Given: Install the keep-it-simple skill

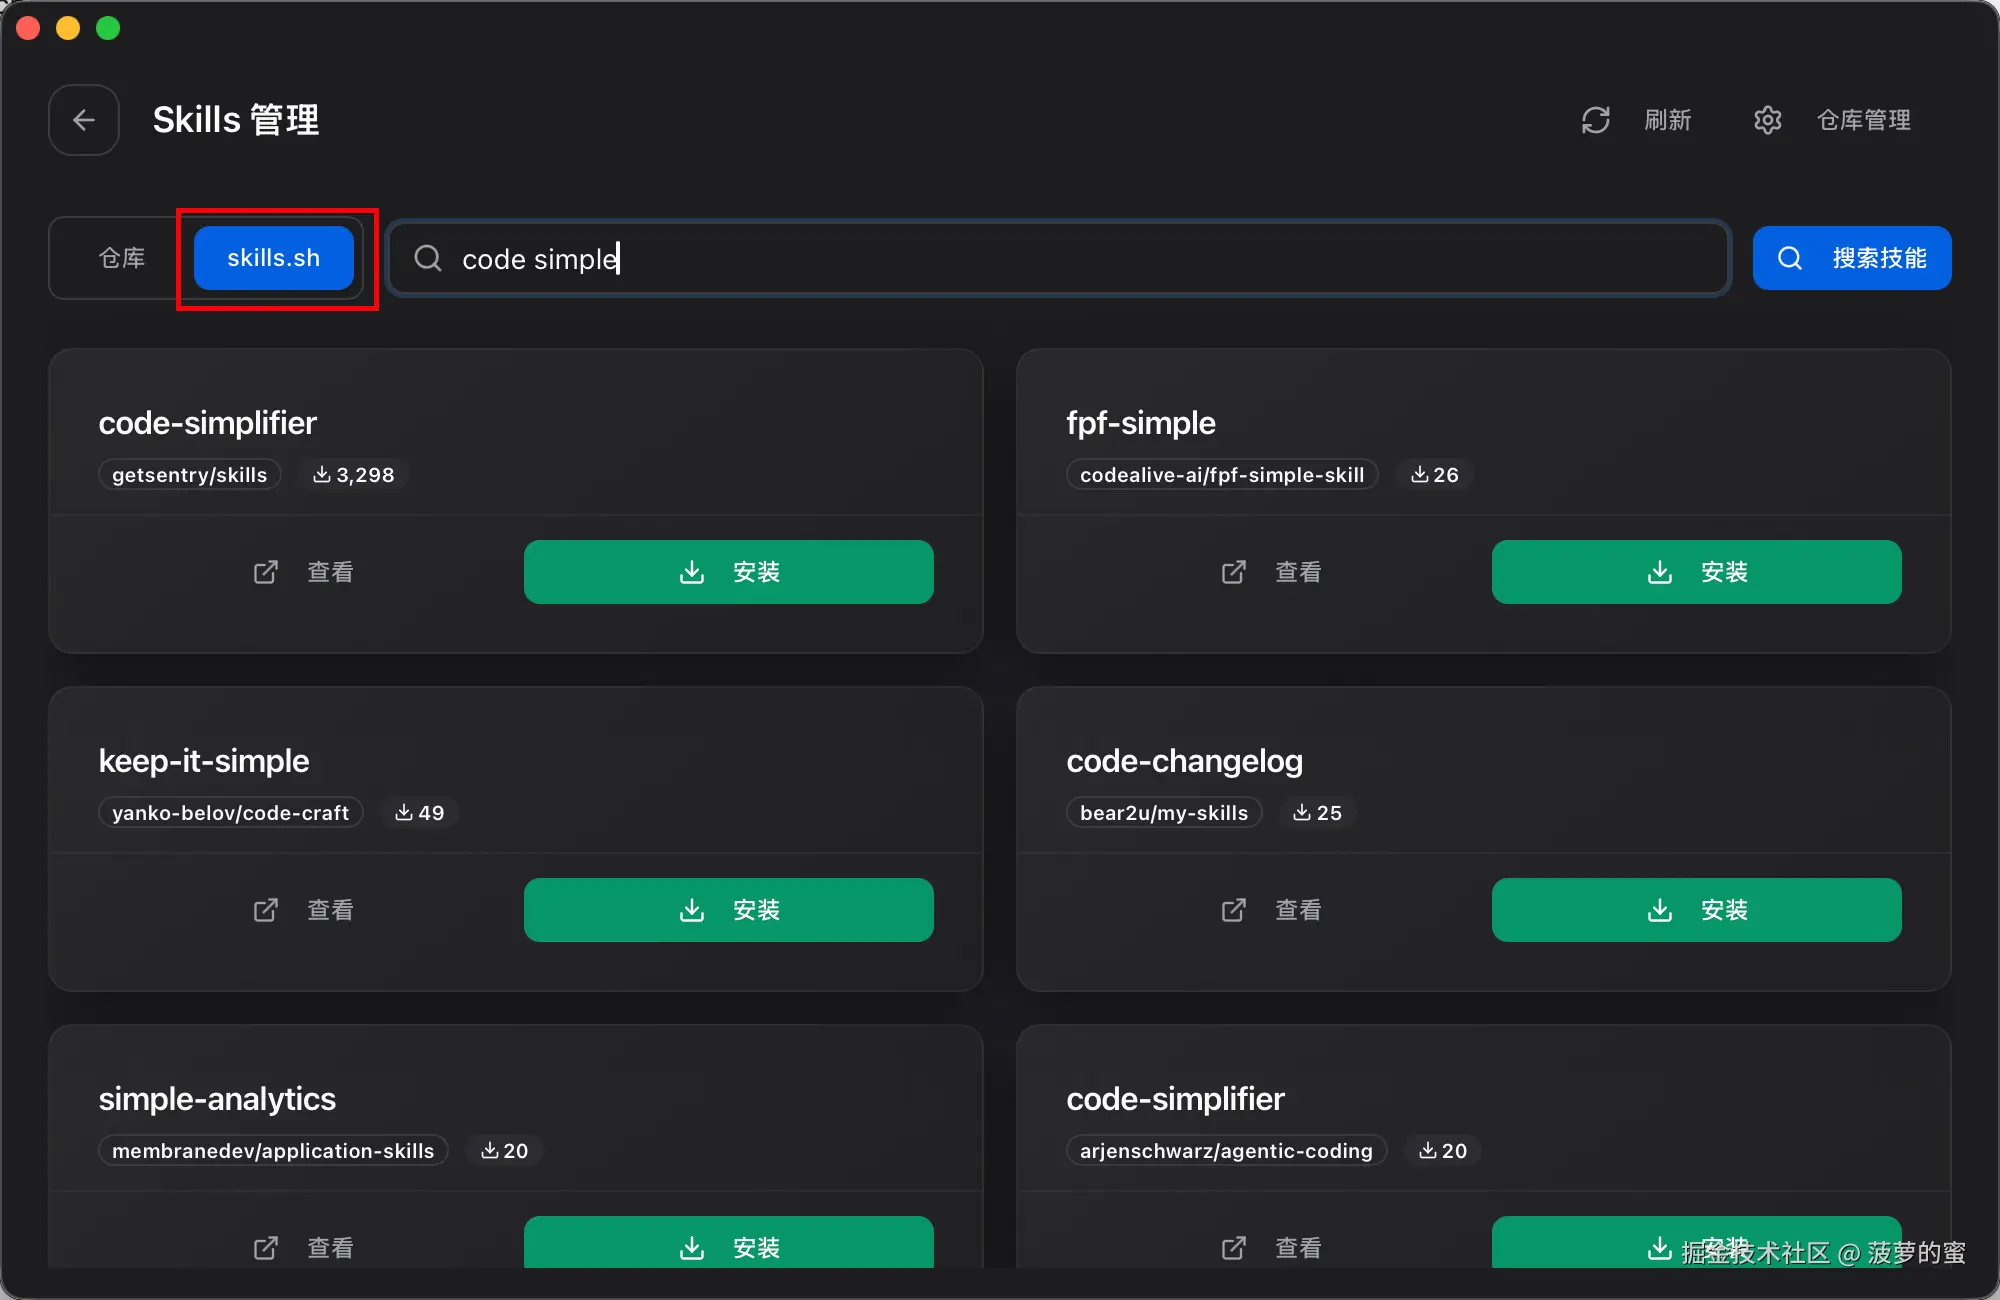Looking at the screenshot, I should (x=728, y=910).
